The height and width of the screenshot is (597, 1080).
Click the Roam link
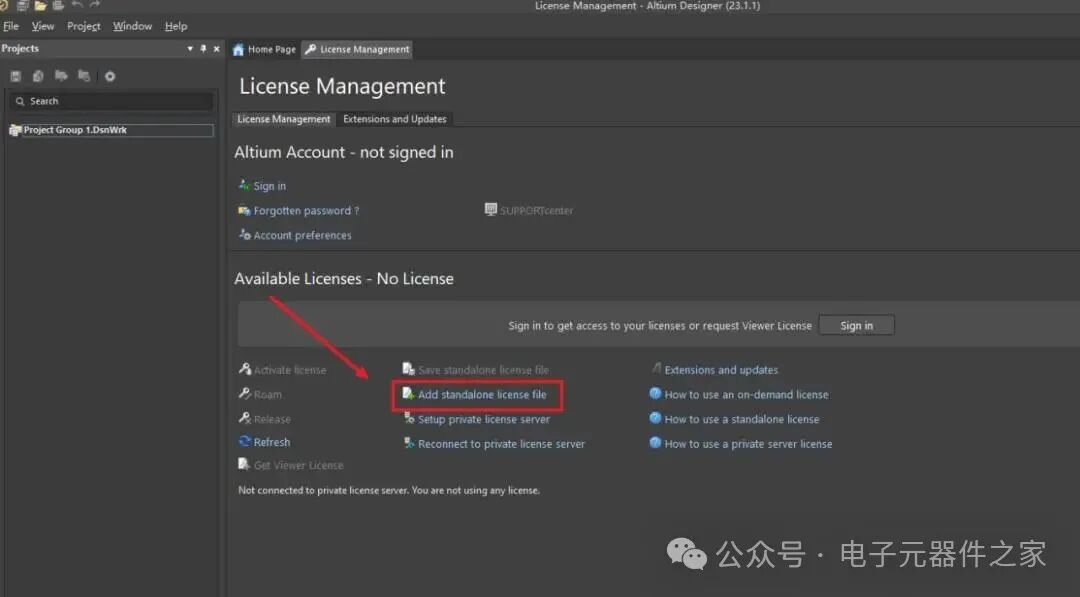tap(267, 395)
